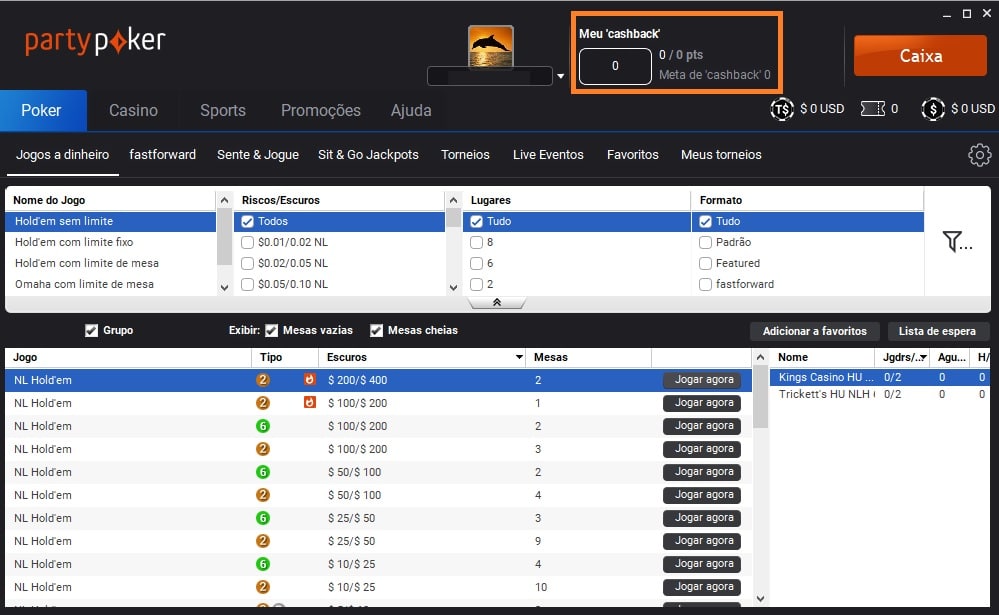Image resolution: width=999 pixels, height=615 pixels.
Task: Click the down arrow in the Nome do Jogo list scrollbar
Action: (x=224, y=287)
